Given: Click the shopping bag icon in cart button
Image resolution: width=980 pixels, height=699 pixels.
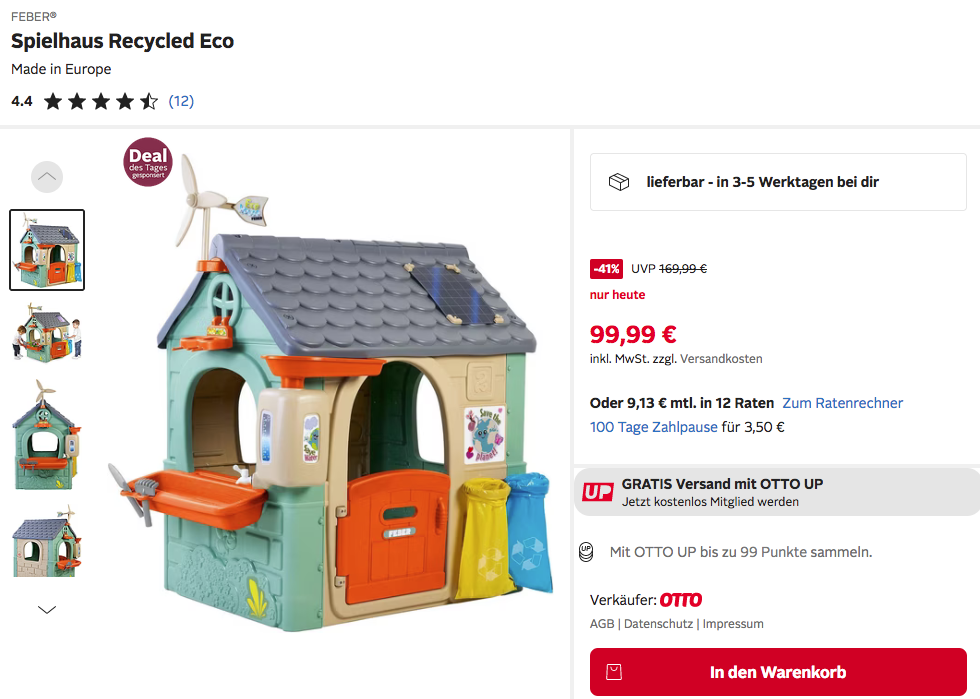Looking at the screenshot, I should pyautogui.click(x=614, y=672).
